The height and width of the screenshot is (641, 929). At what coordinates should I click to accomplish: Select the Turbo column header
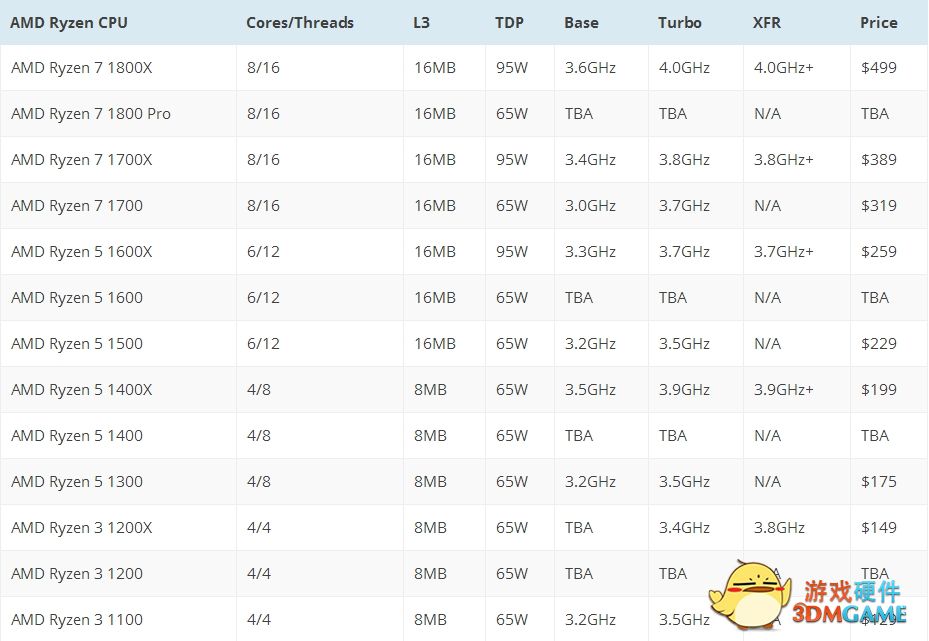click(x=680, y=22)
